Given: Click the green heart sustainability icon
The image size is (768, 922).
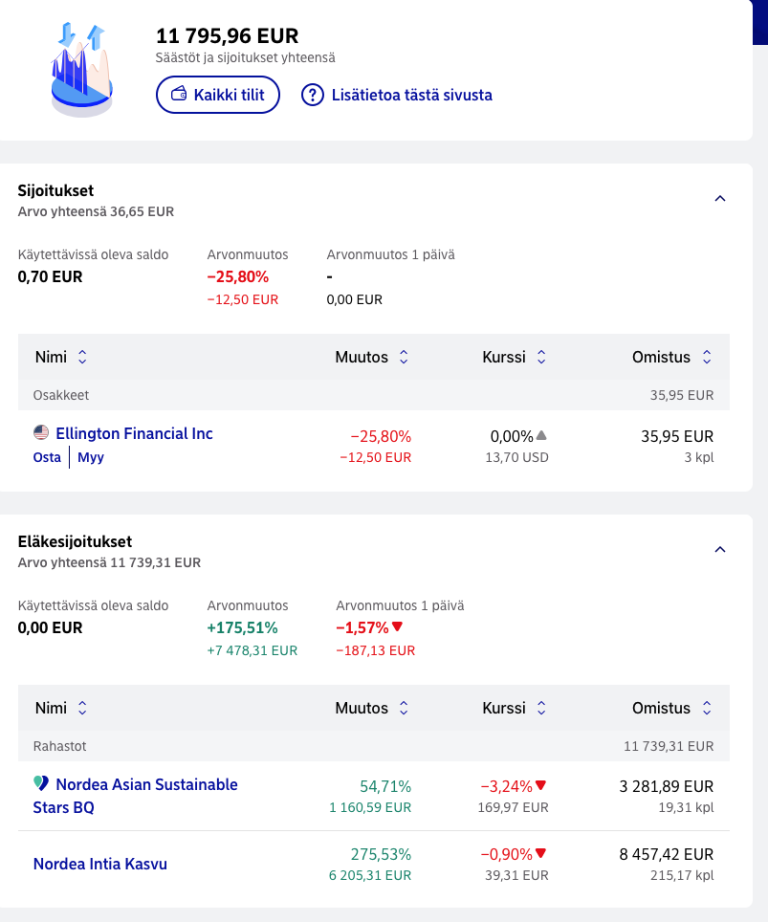Looking at the screenshot, I should [41, 783].
